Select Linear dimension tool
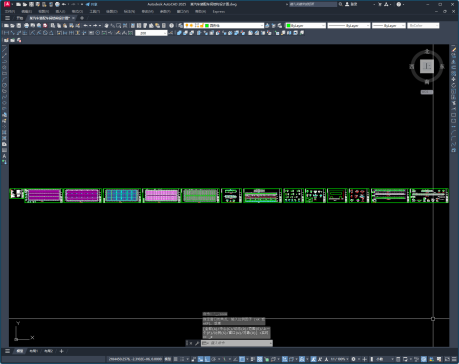This screenshot has width=459, height=364. (x=6, y=33)
